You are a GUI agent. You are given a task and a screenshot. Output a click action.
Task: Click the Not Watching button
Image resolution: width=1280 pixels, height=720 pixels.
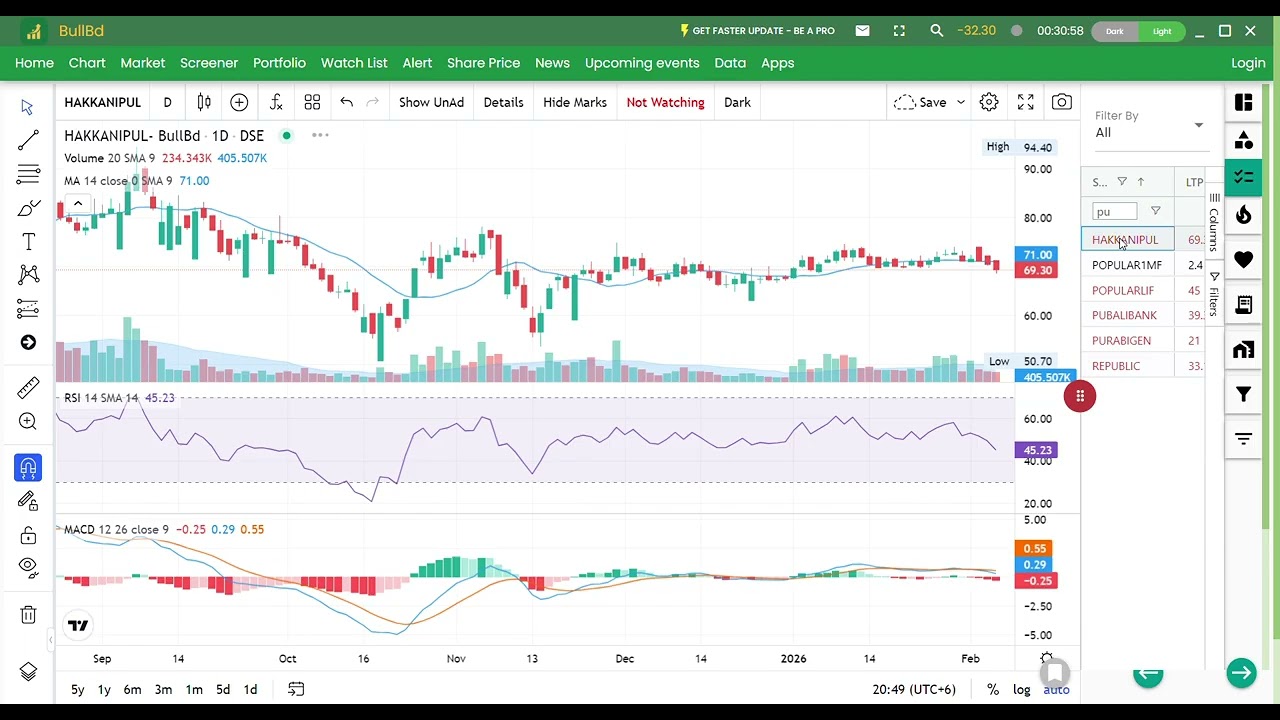(665, 102)
